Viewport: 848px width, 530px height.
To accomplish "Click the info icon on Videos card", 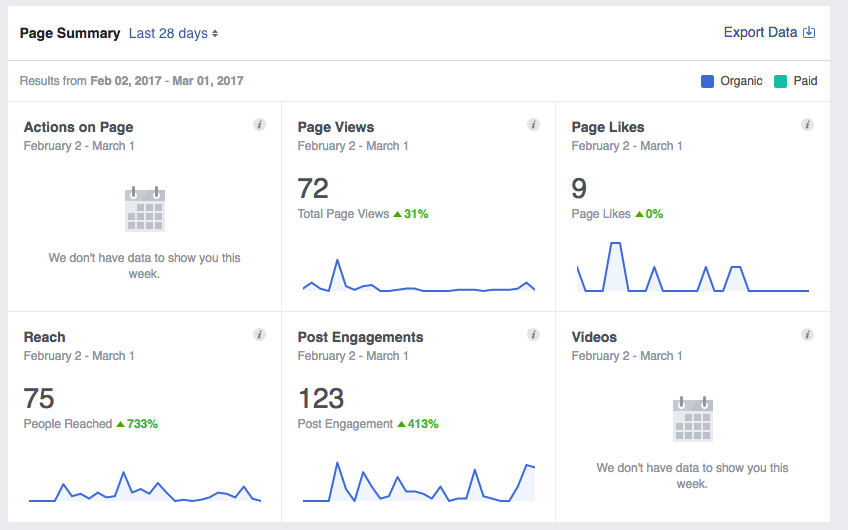I will tap(807, 335).
